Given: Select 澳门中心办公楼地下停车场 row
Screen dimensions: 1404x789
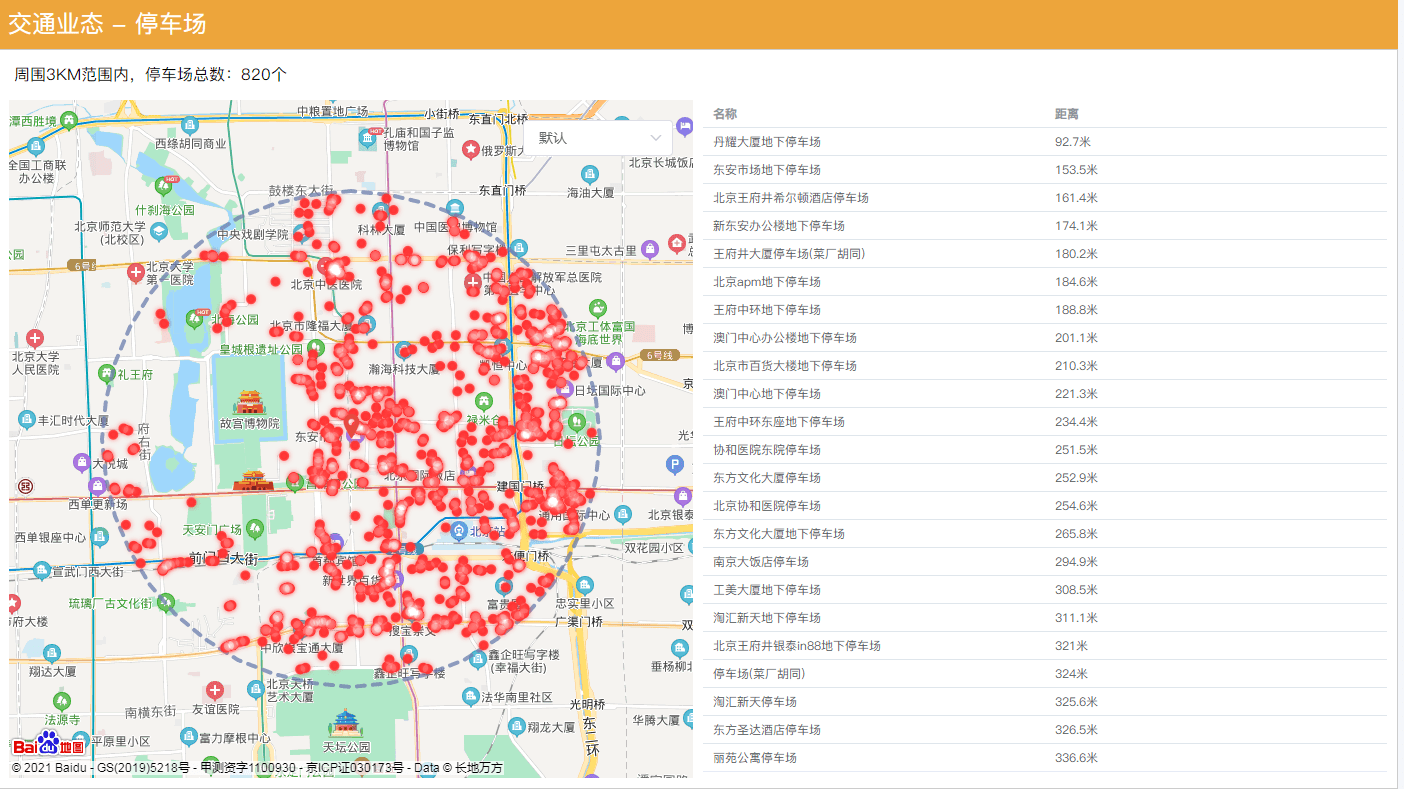Looking at the screenshot, I should [1044, 338].
